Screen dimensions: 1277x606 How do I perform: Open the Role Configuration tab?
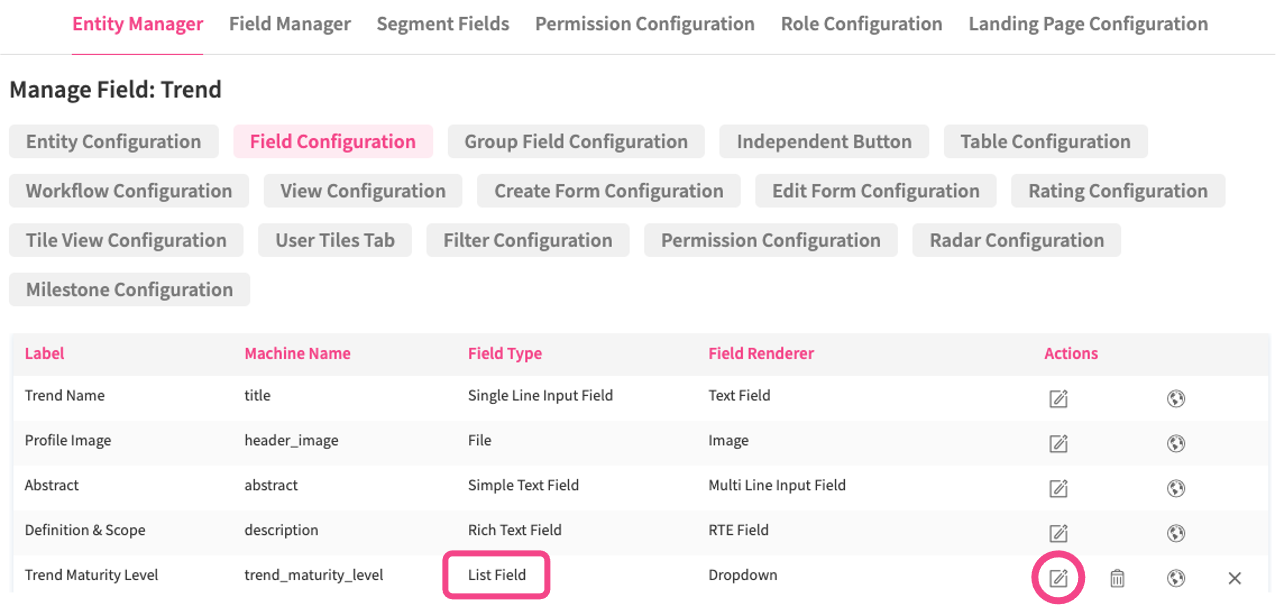861,24
